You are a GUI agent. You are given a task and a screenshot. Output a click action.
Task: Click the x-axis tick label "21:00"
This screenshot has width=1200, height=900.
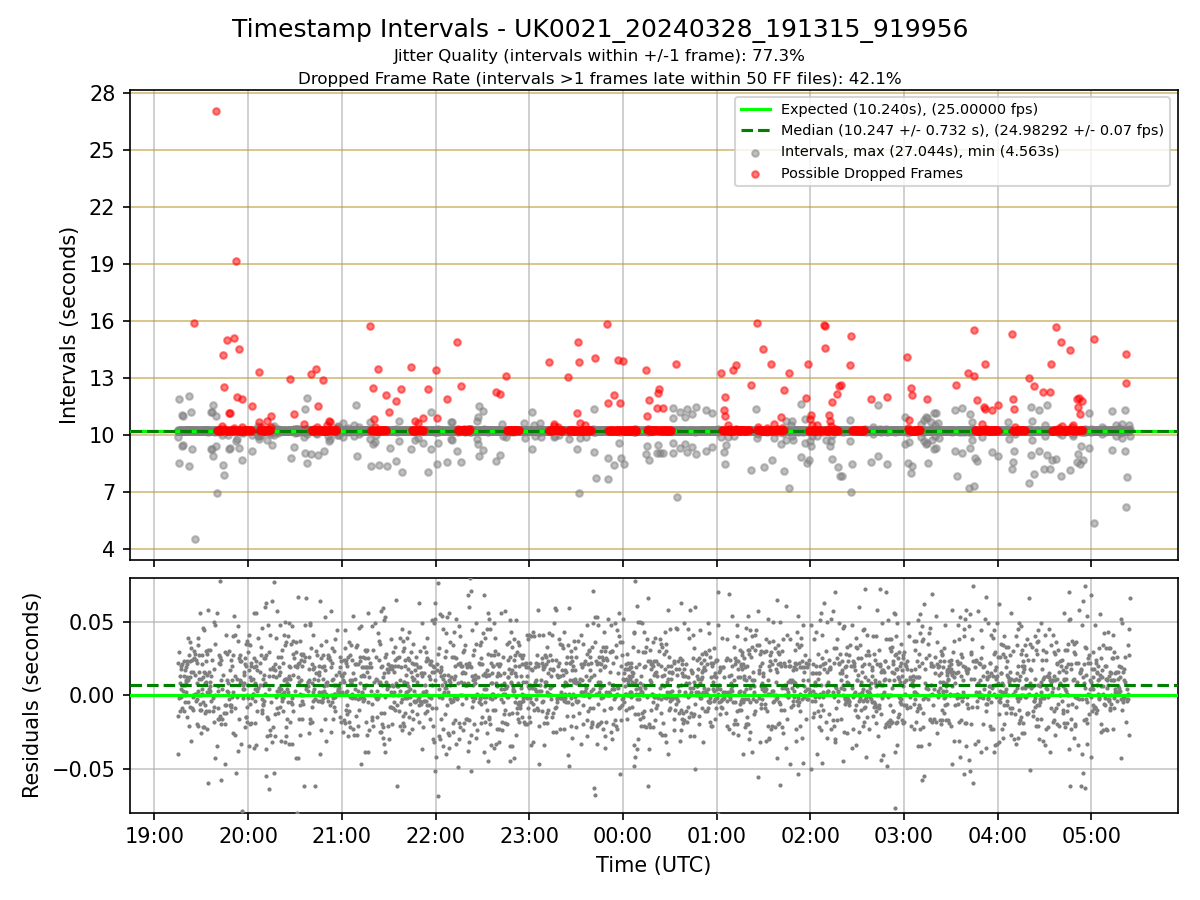[x=342, y=835]
